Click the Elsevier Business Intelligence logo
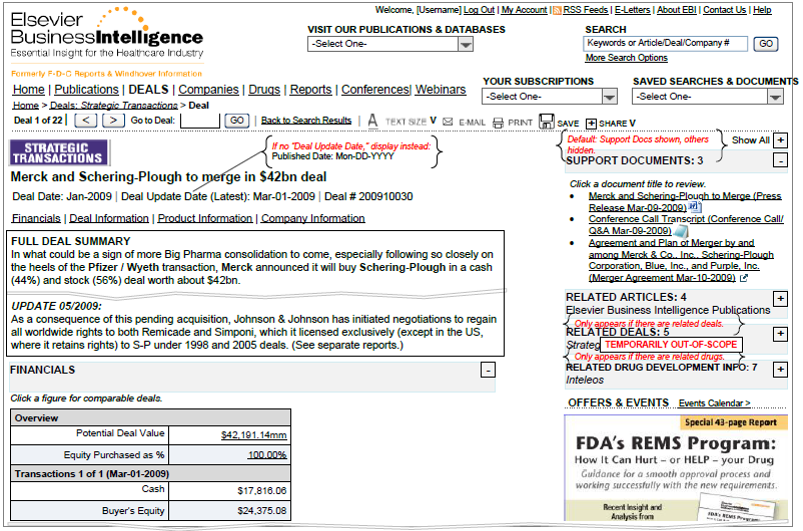This screenshot has width=803, height=531. tap(107, 33)
